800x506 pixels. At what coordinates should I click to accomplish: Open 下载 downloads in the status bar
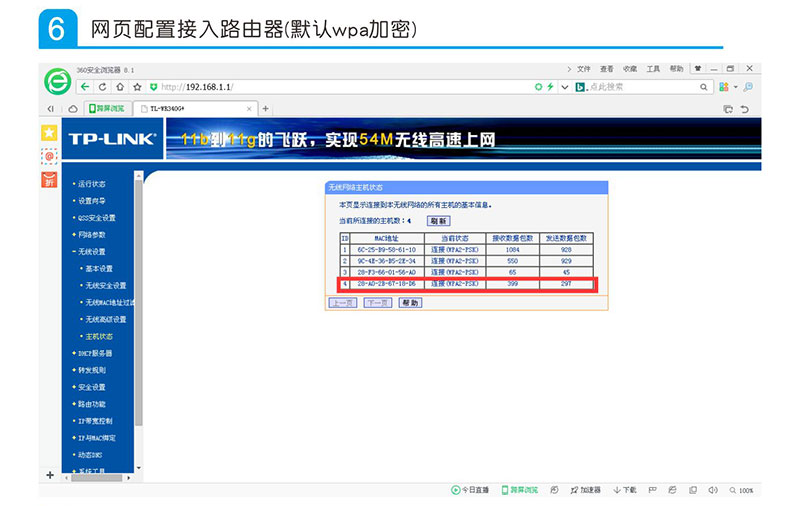[625, 490]
